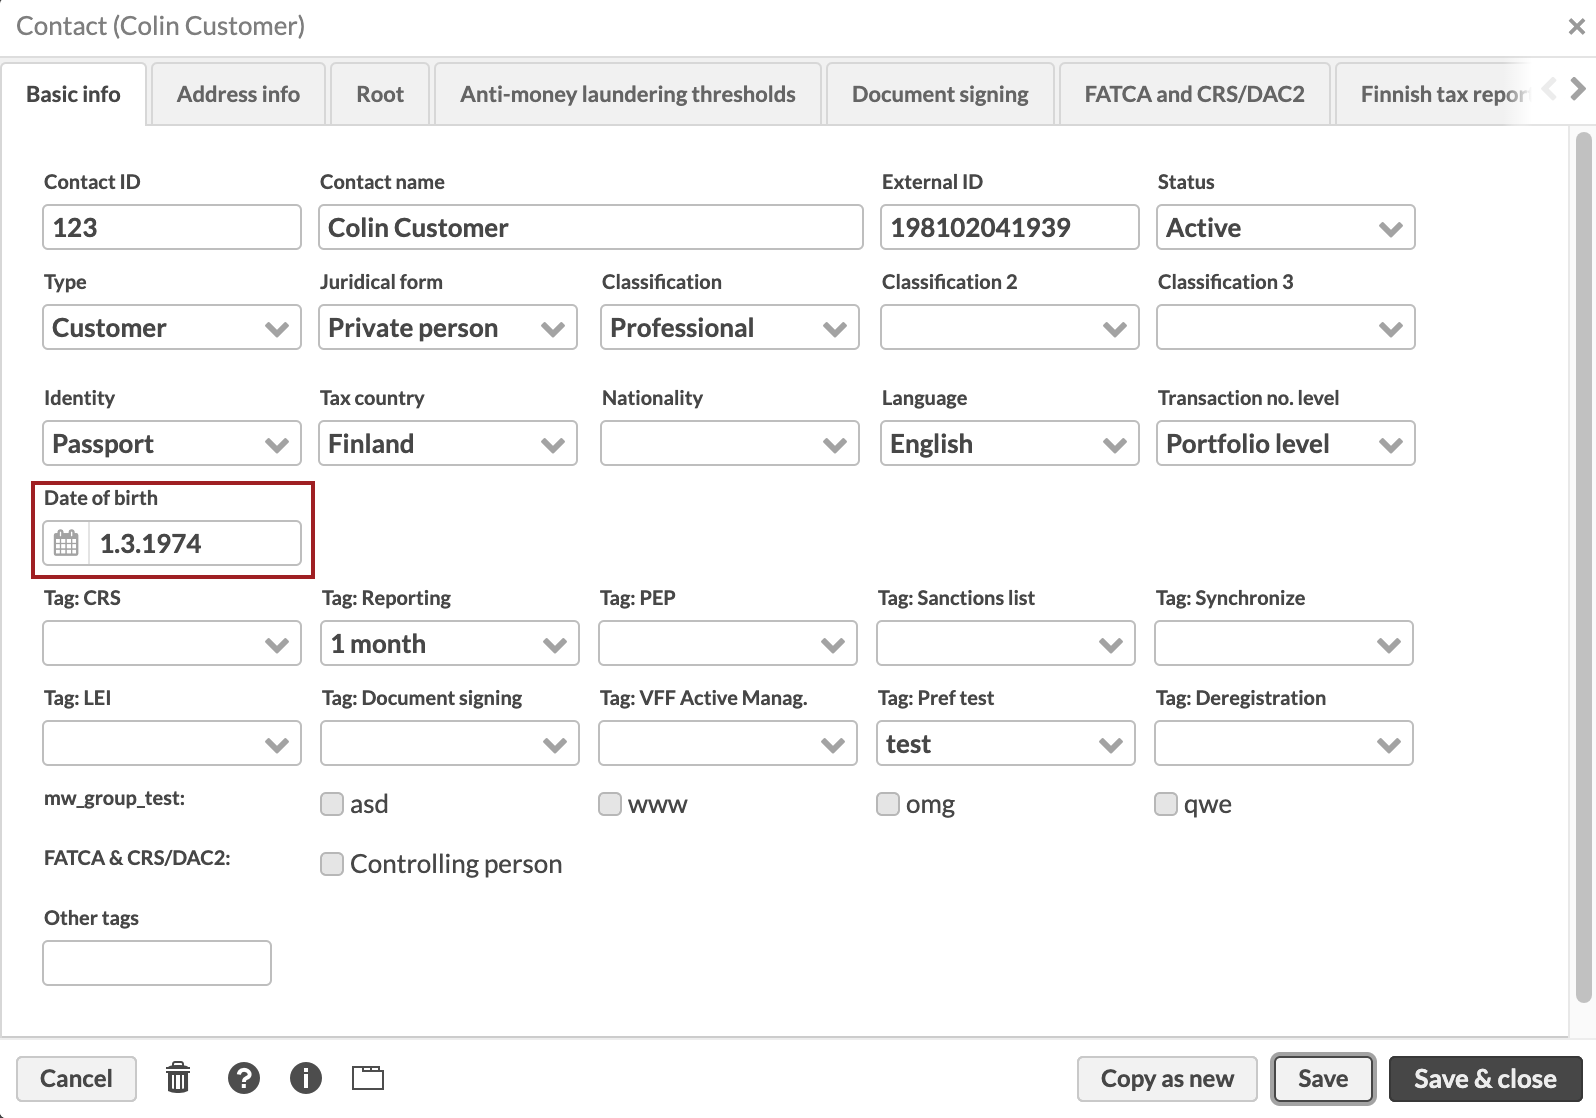Open the Tag: LEI dropdown
1596x1118 pixels.
tap(172, 743)
